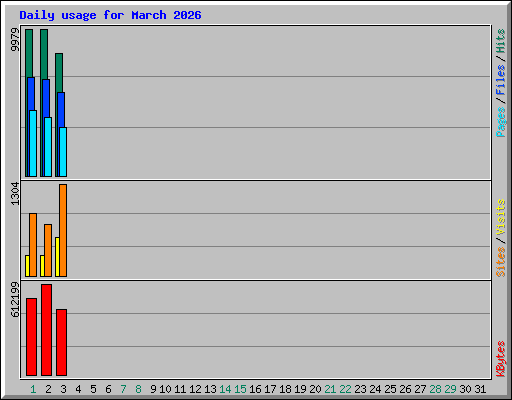Click day number 1 on the axis
512x400 pixels.
(33, 389)
